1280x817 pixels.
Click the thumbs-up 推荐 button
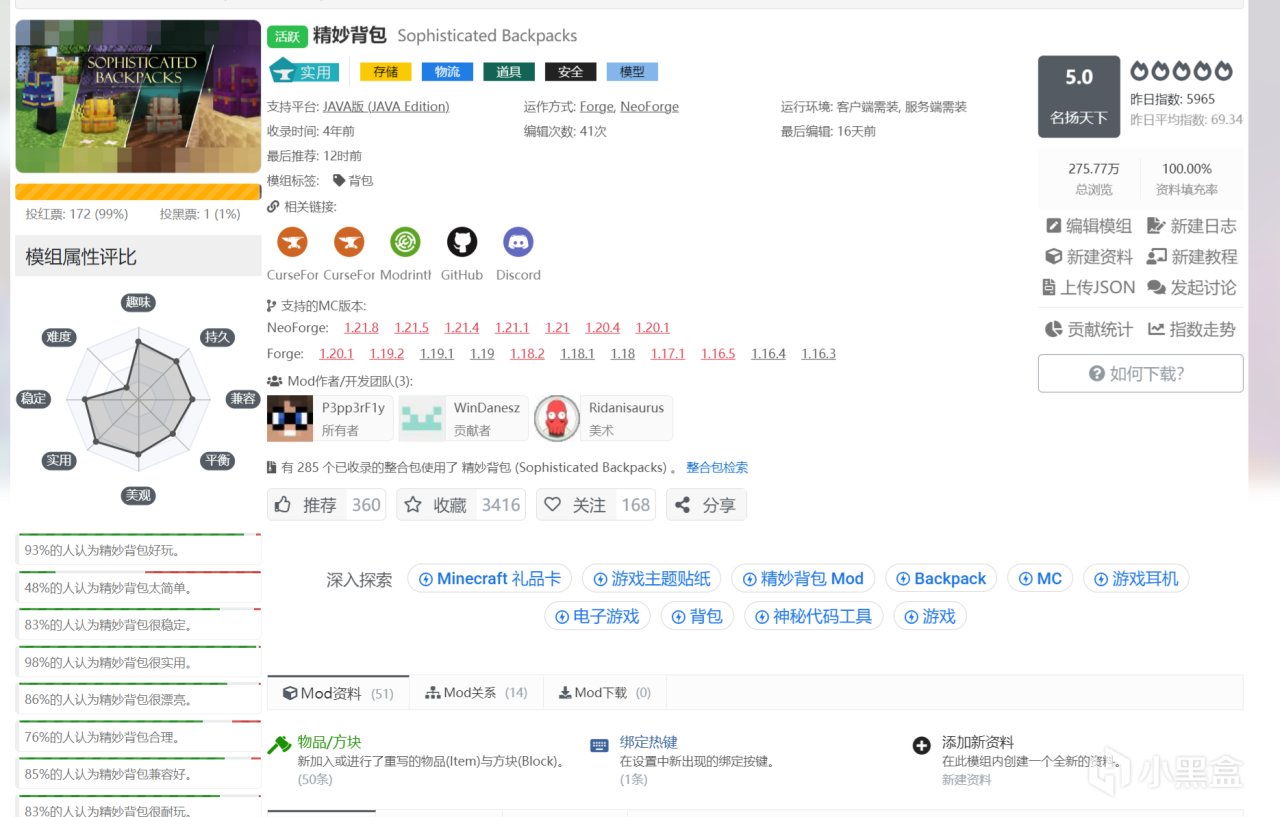click(327, 505)
